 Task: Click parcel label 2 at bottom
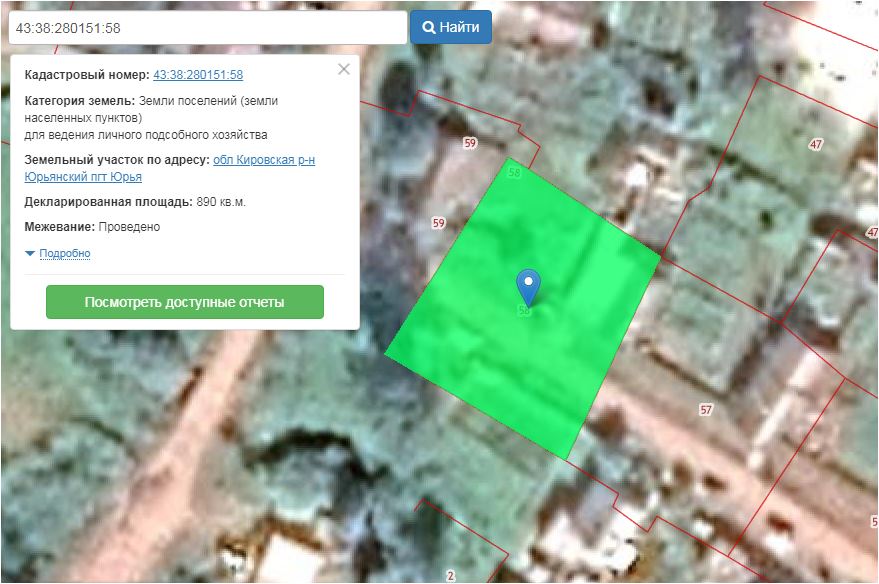[450, 575]
